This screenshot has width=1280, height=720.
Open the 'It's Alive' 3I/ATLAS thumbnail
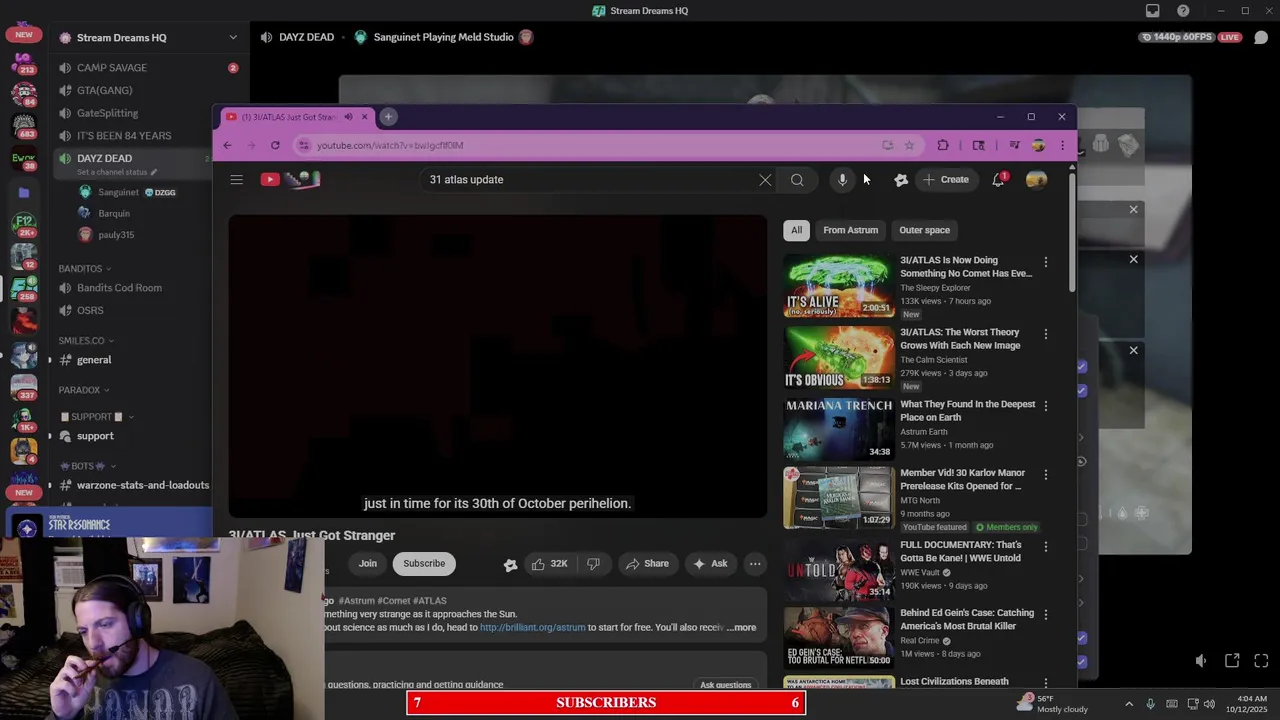[x=838, y=287]
